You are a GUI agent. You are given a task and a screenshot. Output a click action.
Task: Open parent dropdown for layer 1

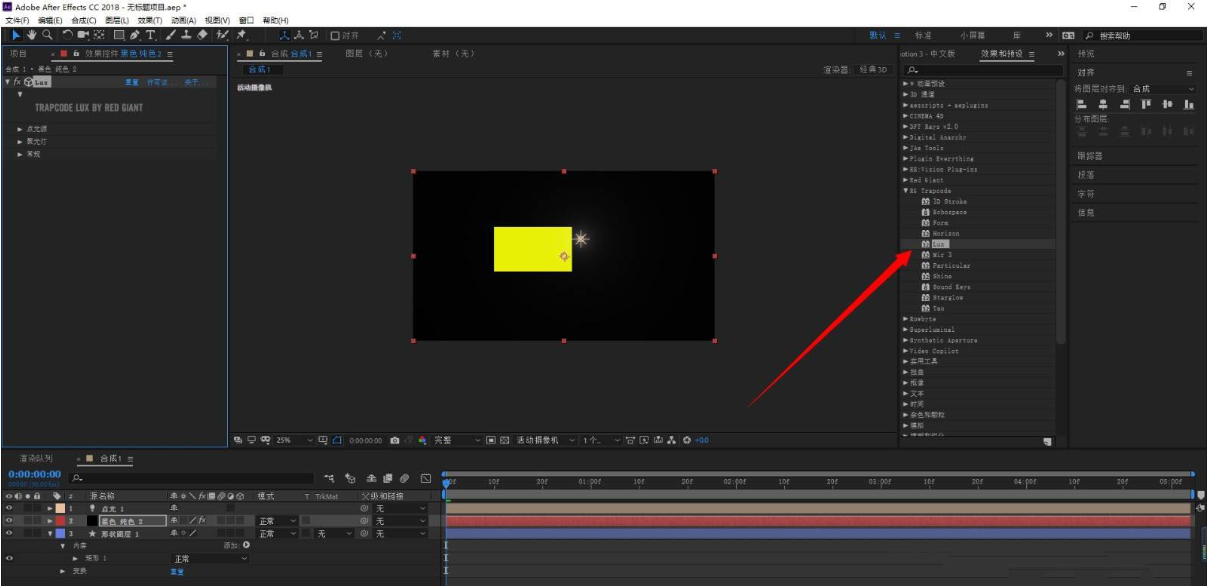coord(400,509)
